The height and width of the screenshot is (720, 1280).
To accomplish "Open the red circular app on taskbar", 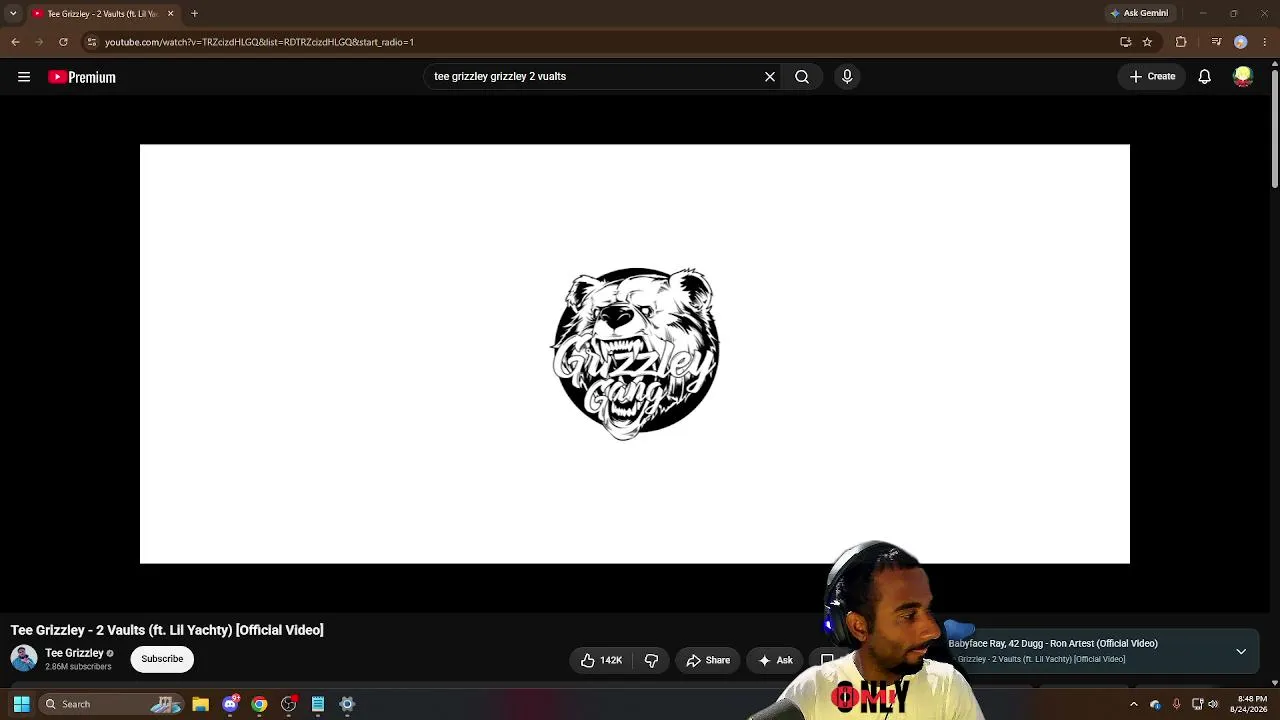I will tap(289, 704).
